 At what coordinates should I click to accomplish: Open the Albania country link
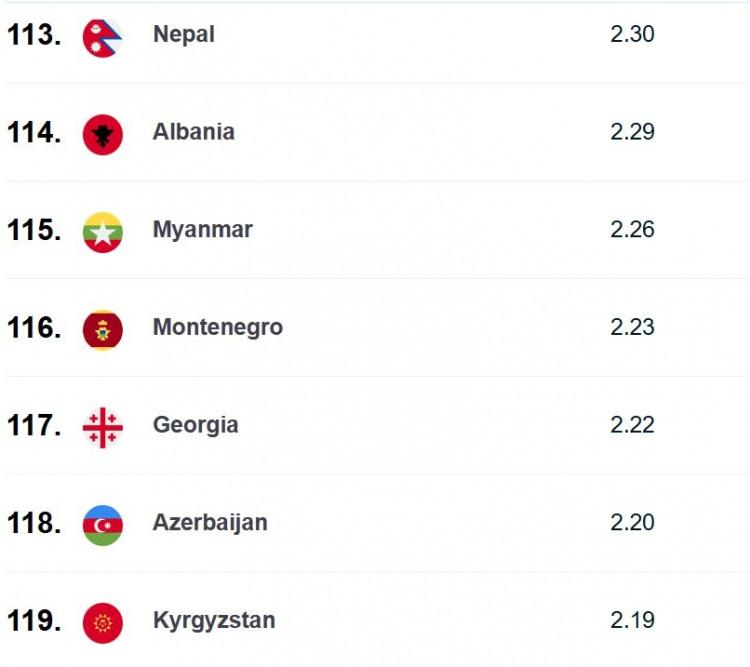point(194,132)
